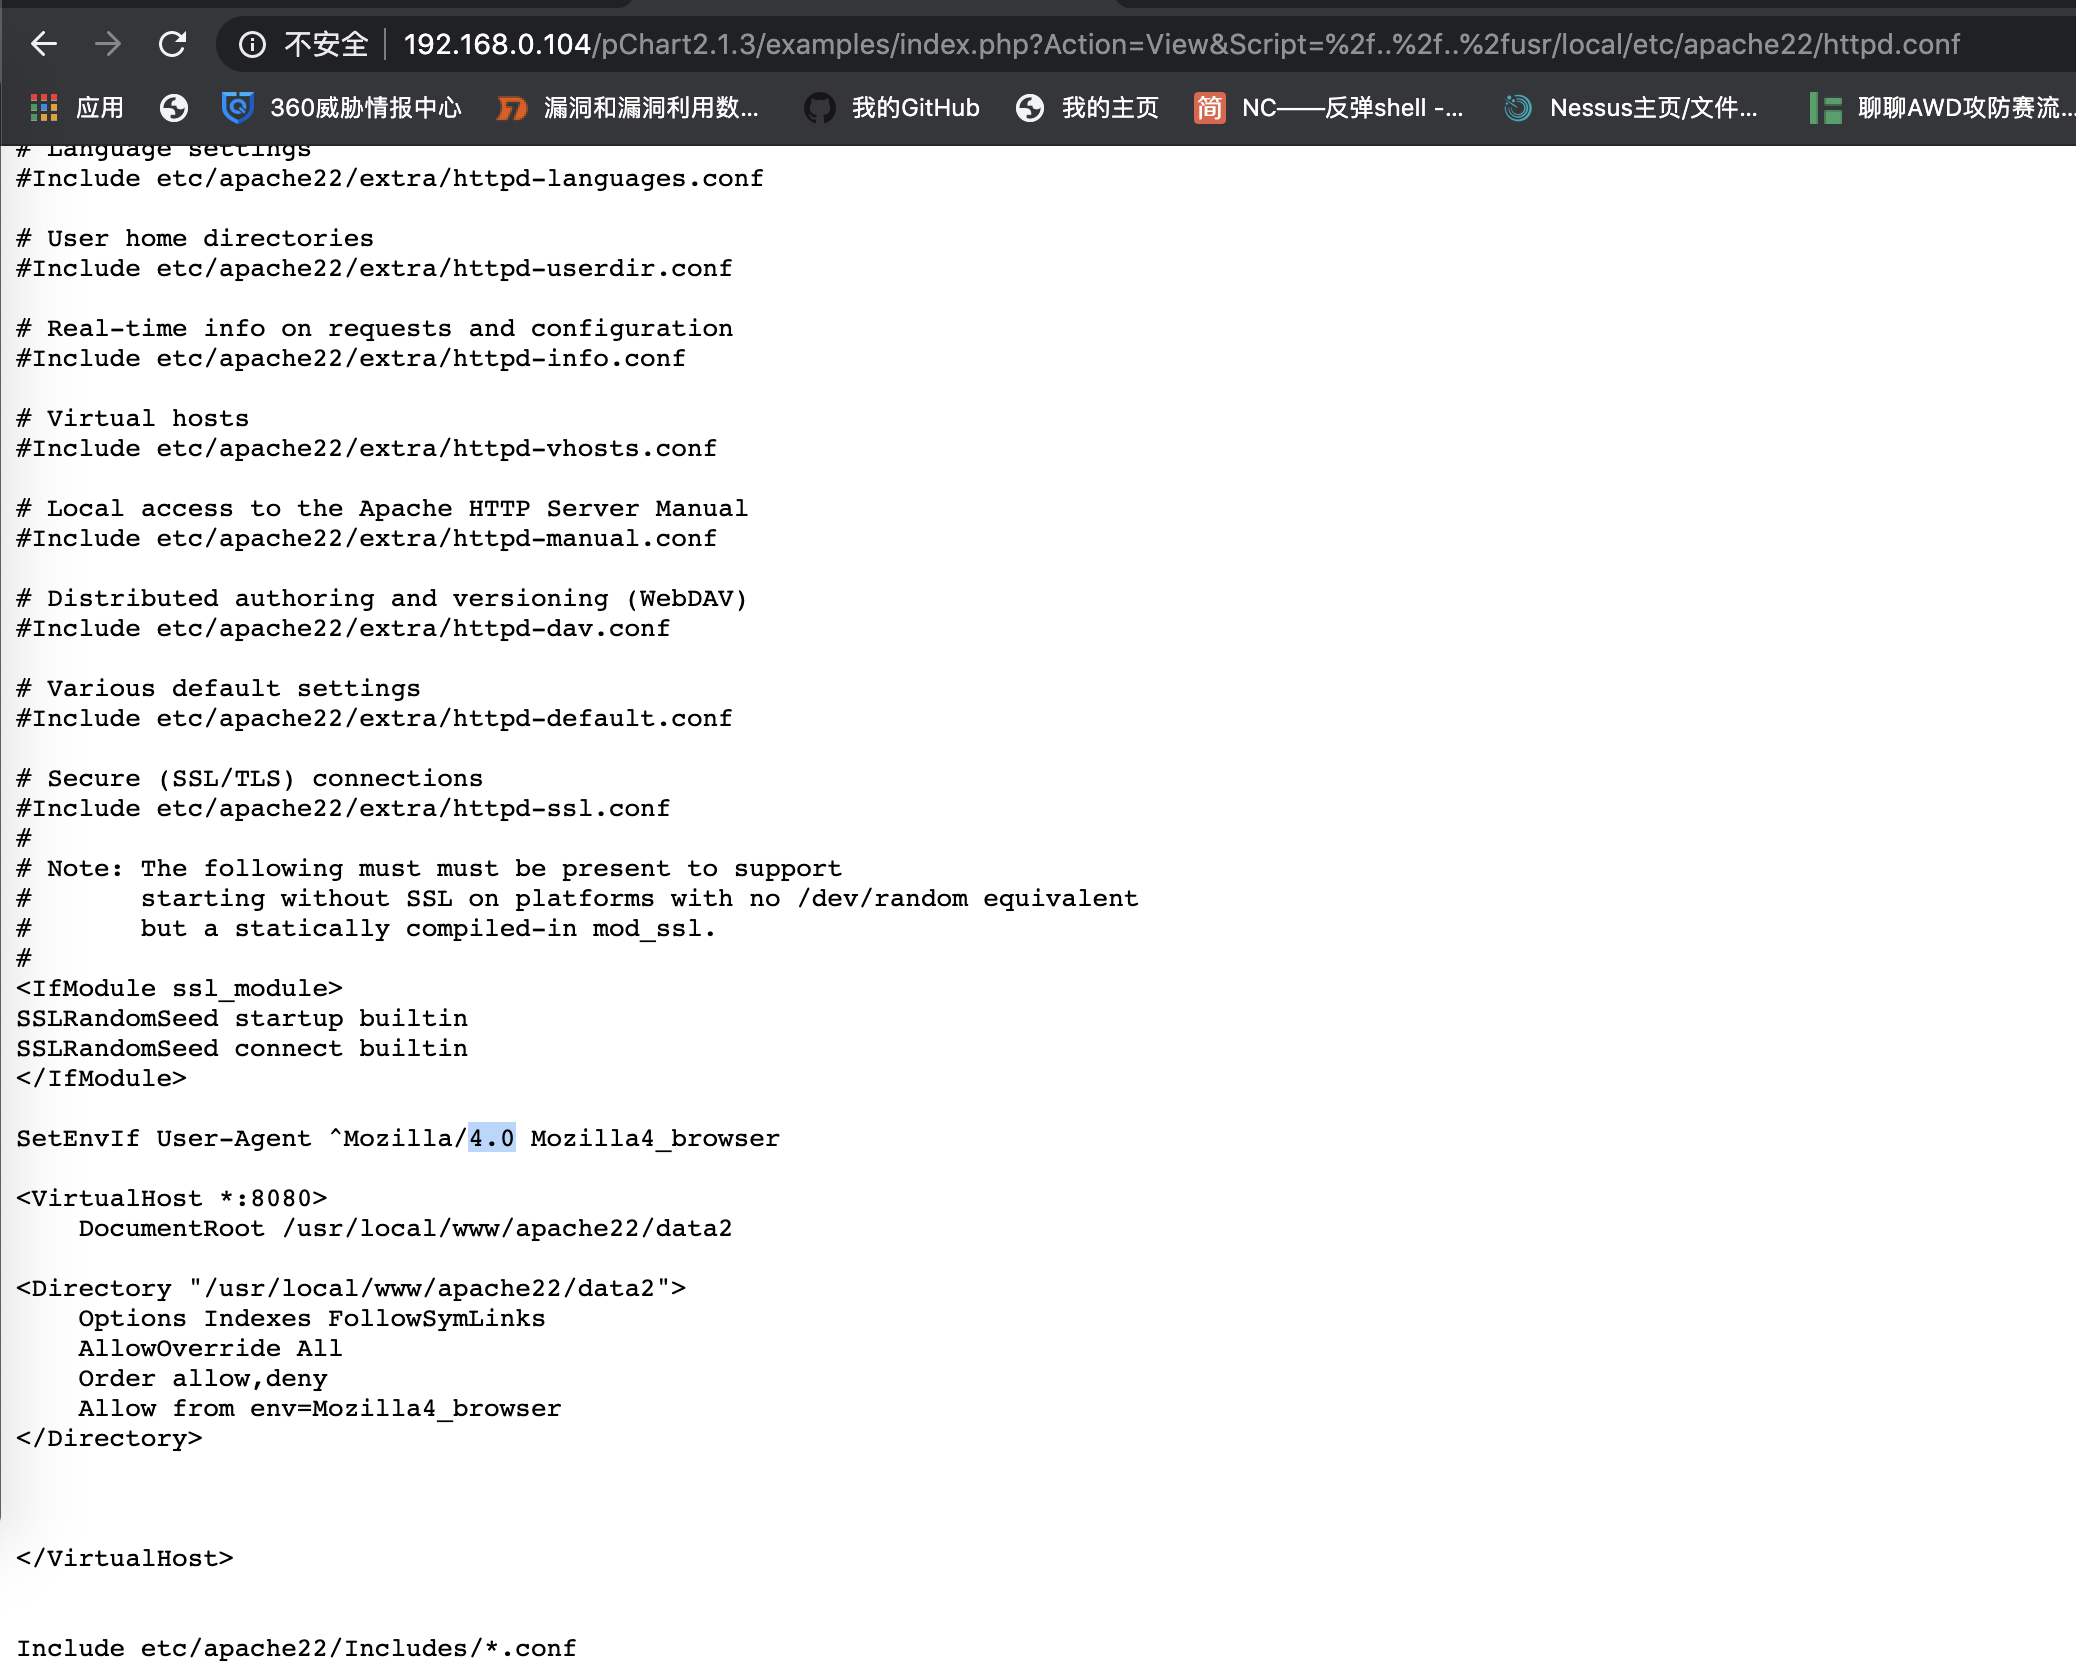
Task: Click the DocumentRoot data2 path line
Action: pos(405,1228)
